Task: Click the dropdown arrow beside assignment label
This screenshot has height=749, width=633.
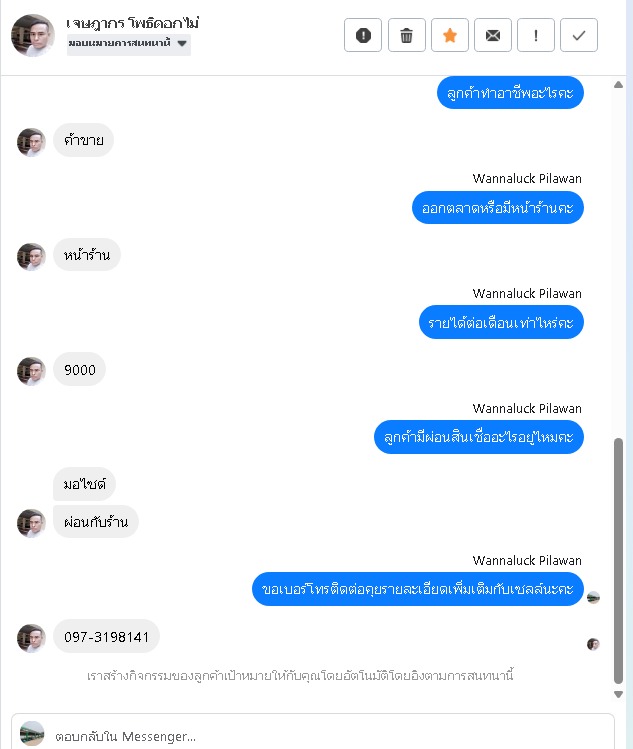Action: [182, 43]
